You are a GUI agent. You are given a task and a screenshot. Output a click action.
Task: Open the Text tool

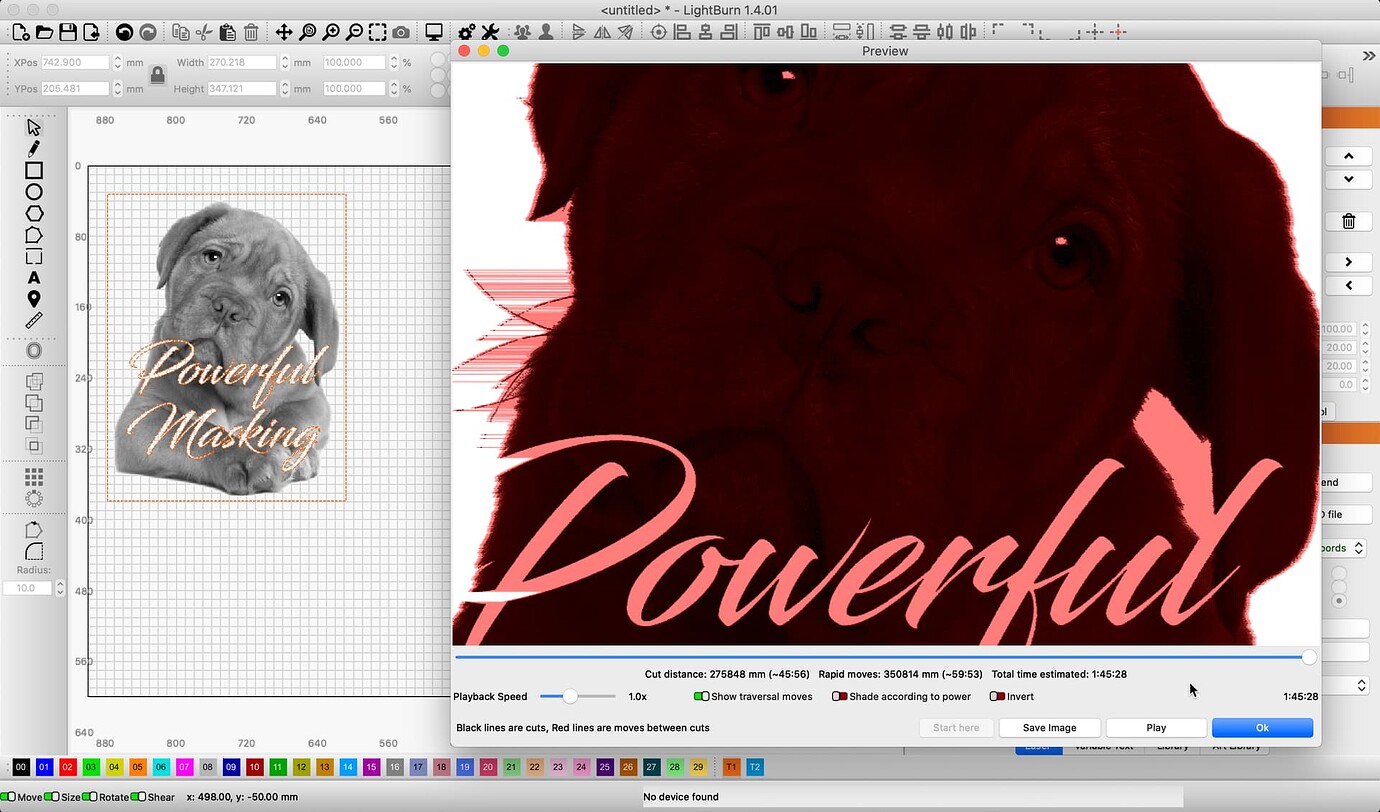pyautogui.click(x=33, y=279)
